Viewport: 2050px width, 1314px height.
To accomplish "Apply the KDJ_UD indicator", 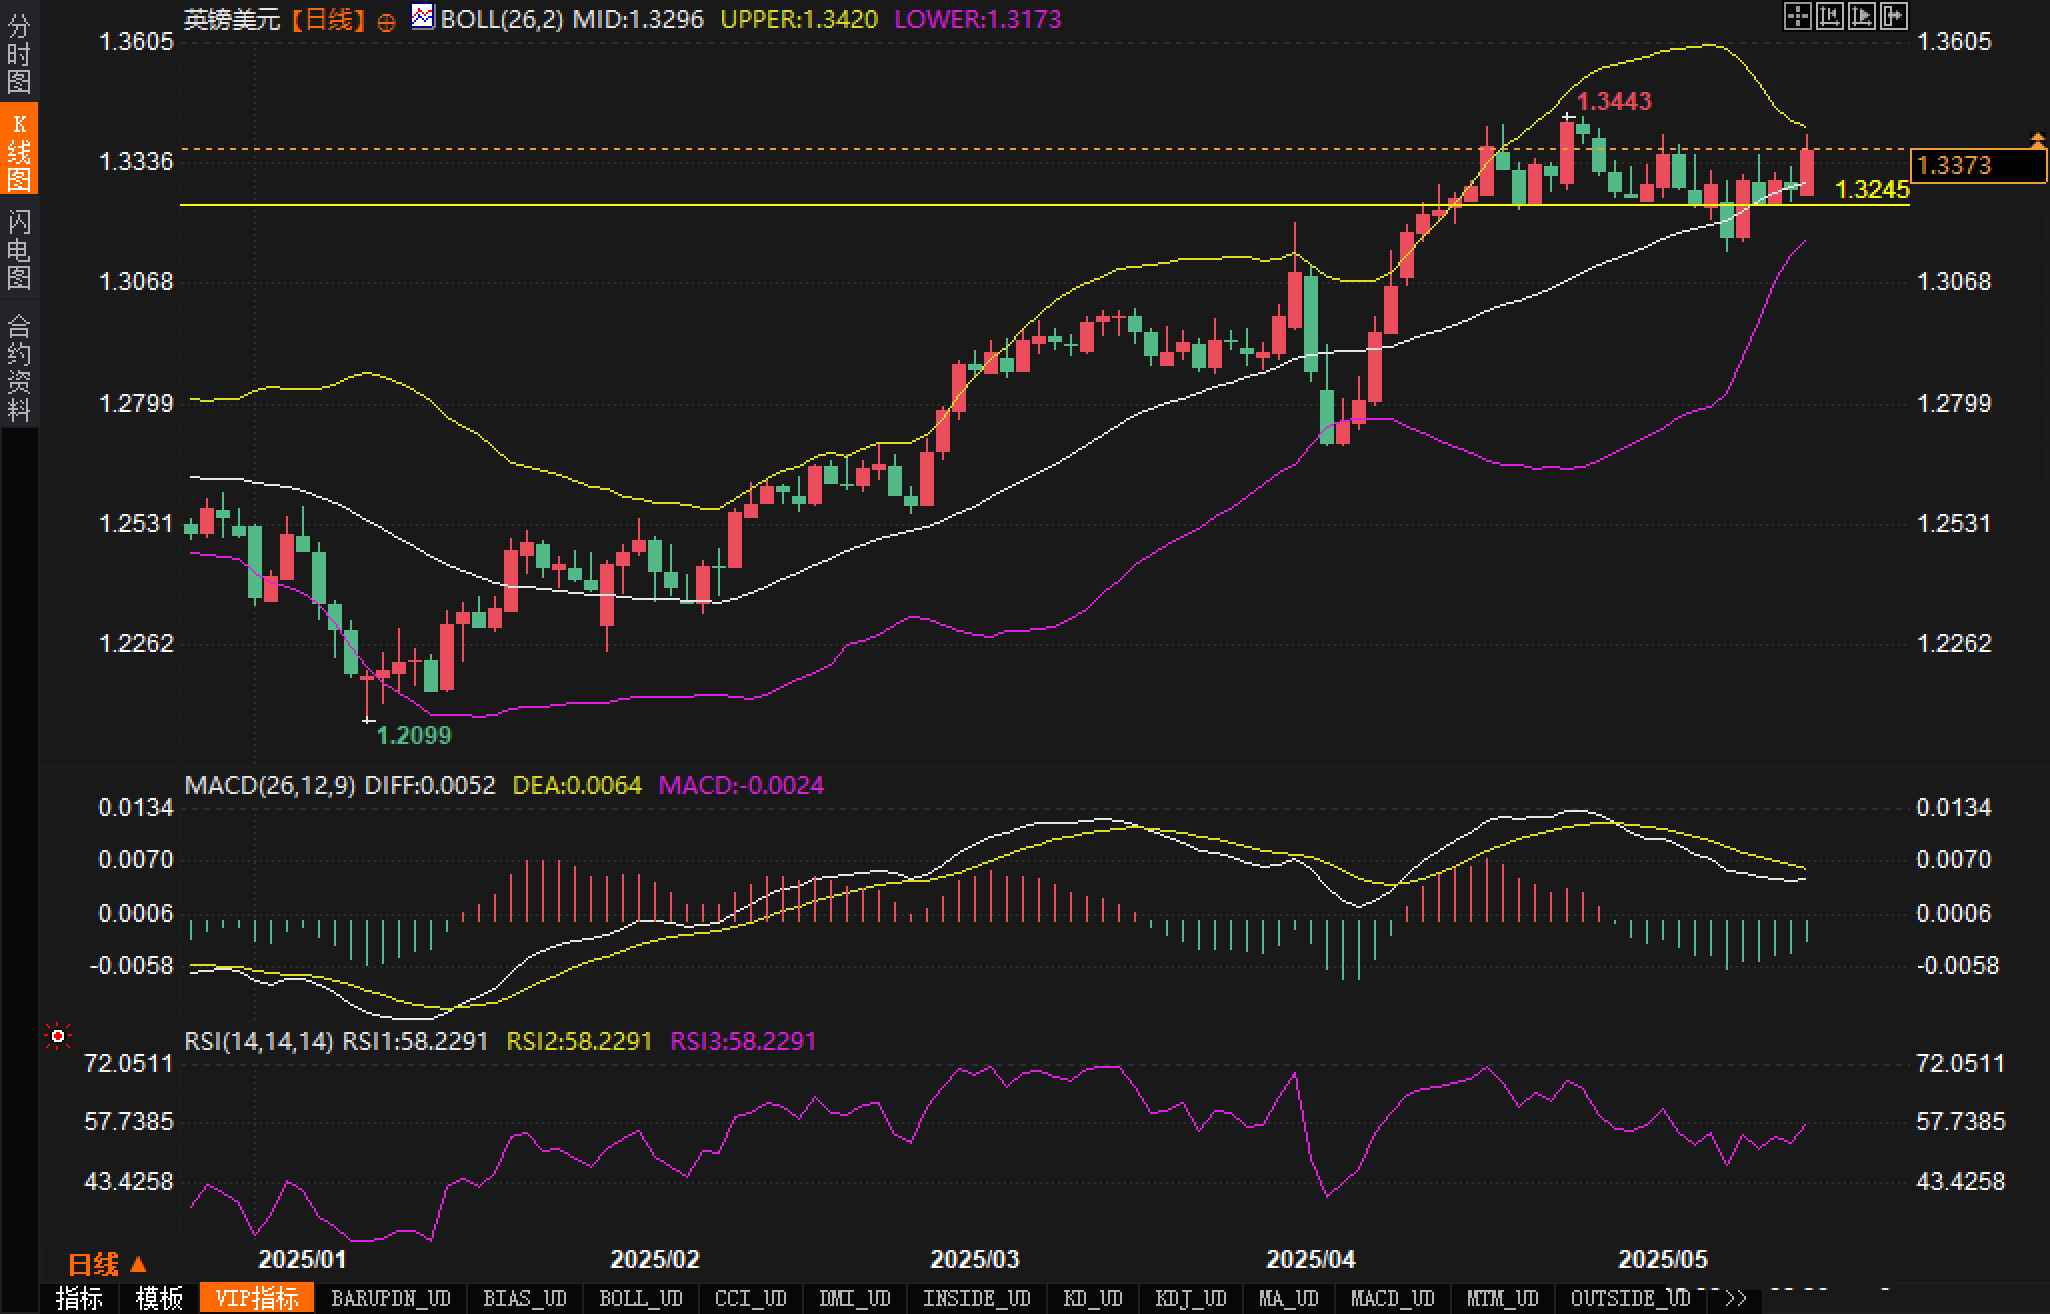I will 1191,1299.
